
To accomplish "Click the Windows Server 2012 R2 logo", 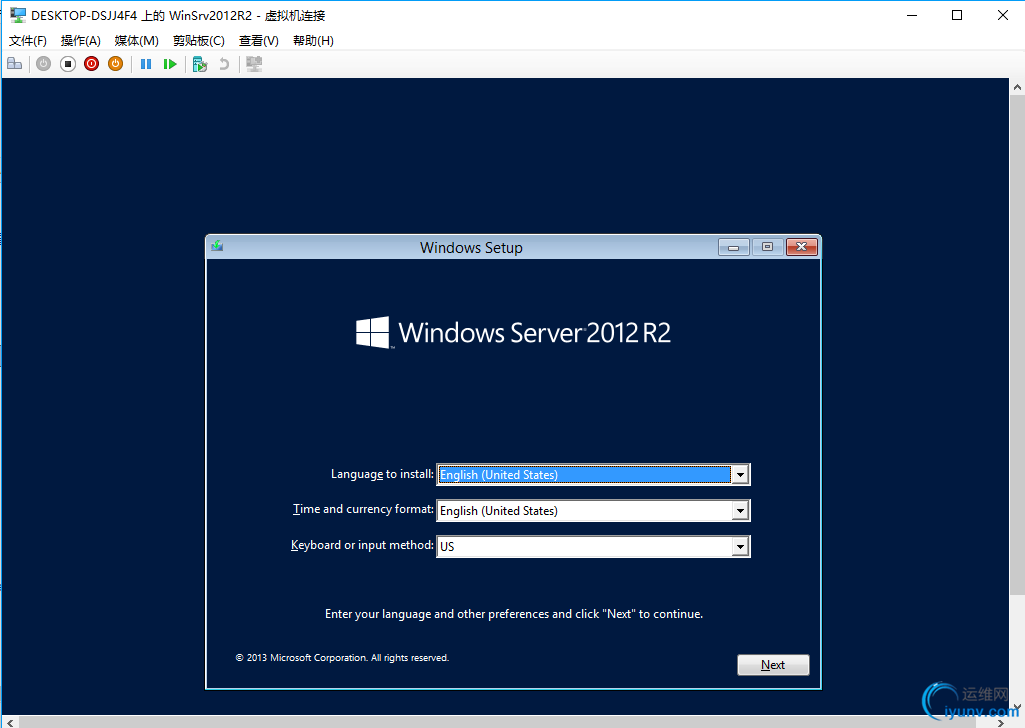I will coord(513,333).
